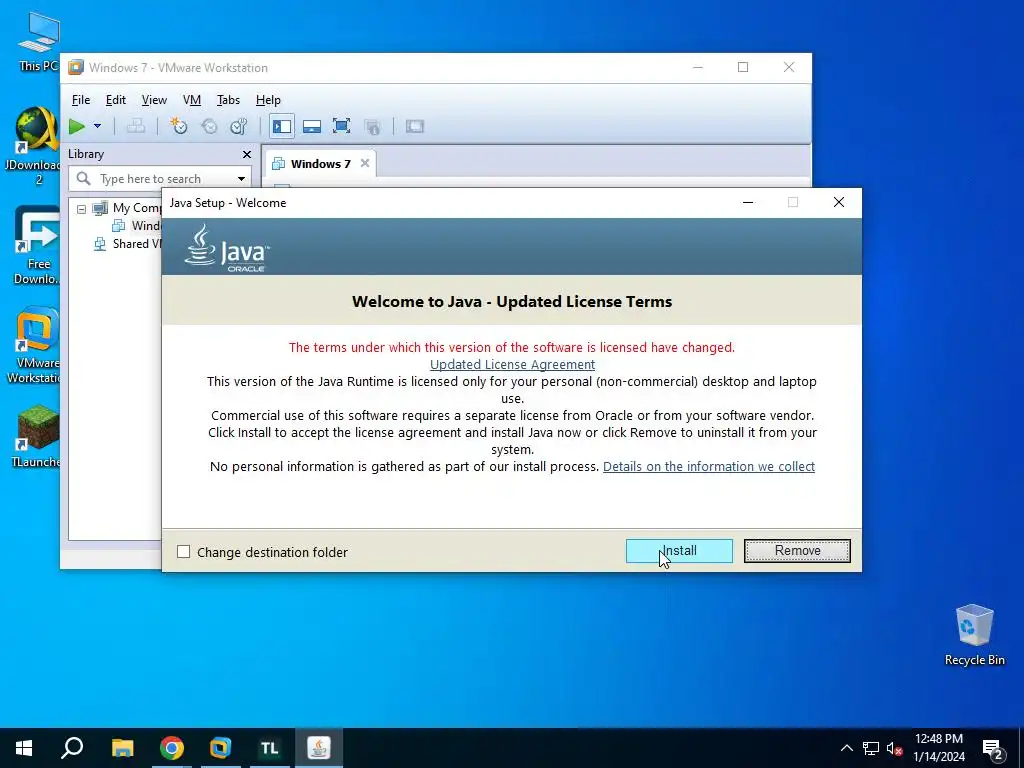Click the Remove button in Java Setup
1024x768 pixels.
pos(797,551)
